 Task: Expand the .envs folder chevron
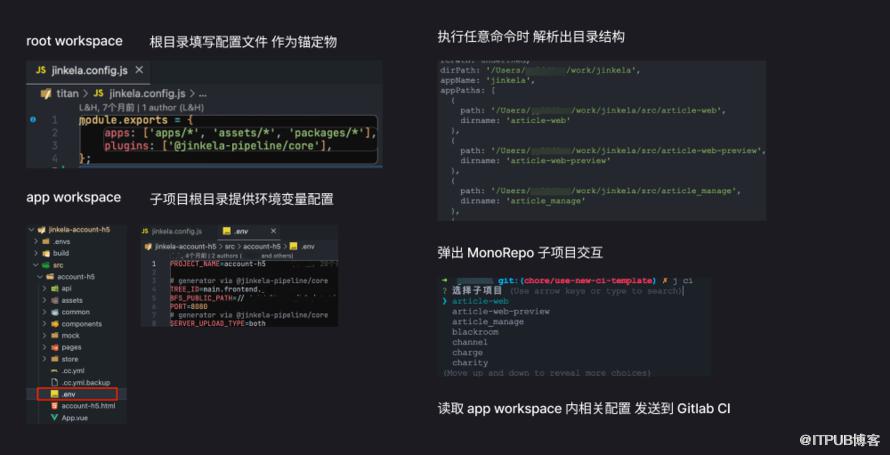[36, 242]
